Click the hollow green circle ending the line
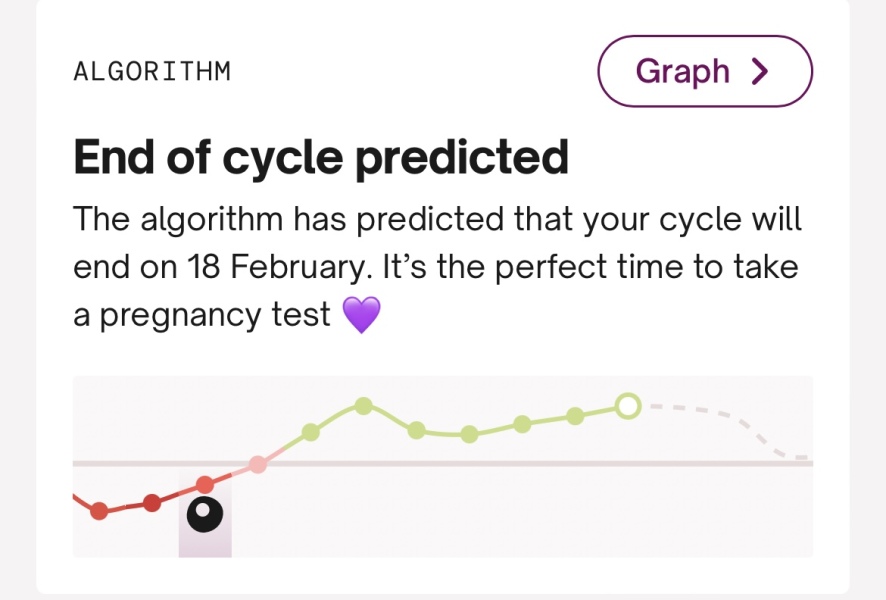 tap(628, 406)
